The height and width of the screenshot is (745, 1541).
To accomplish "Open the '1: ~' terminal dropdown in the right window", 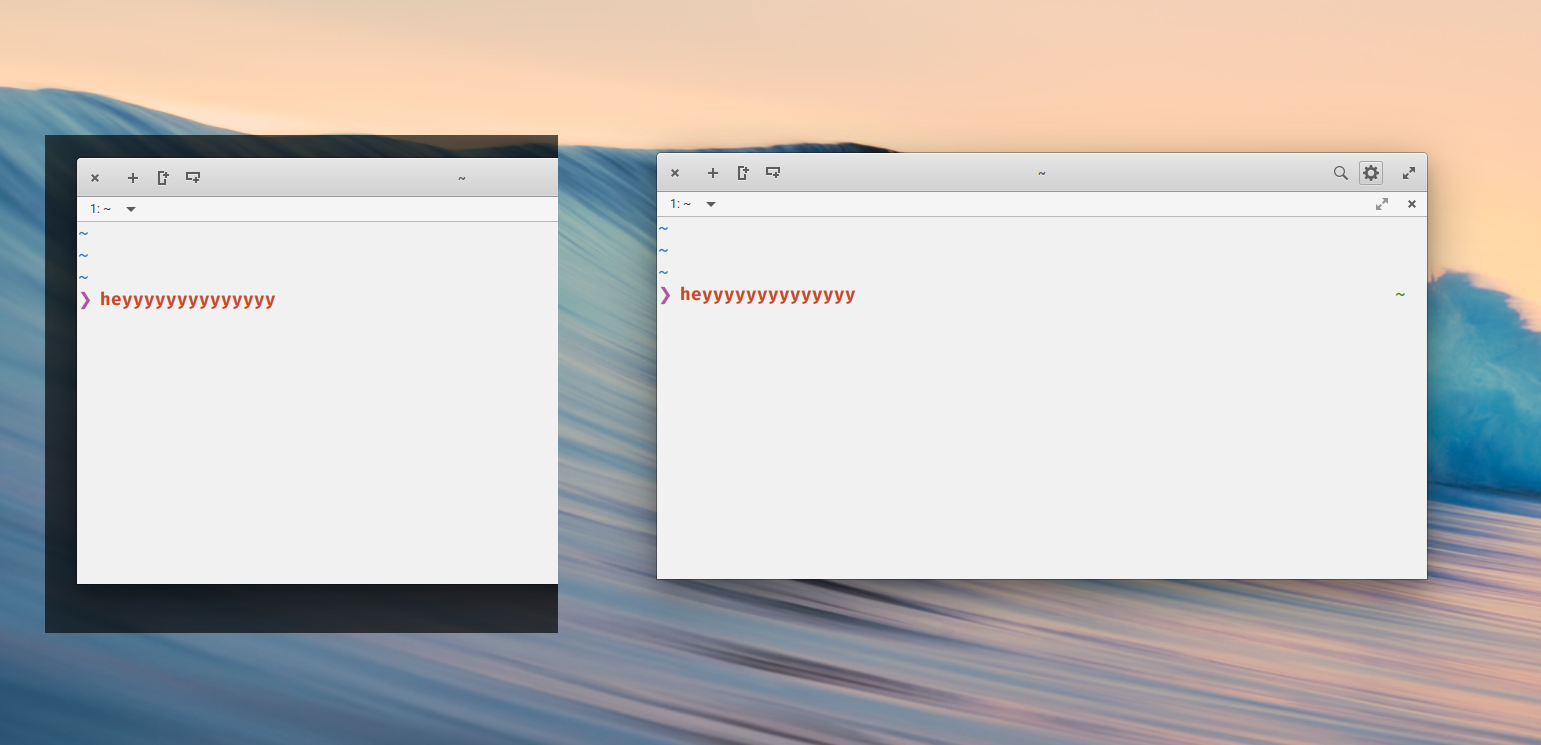I will click(694, 204).
